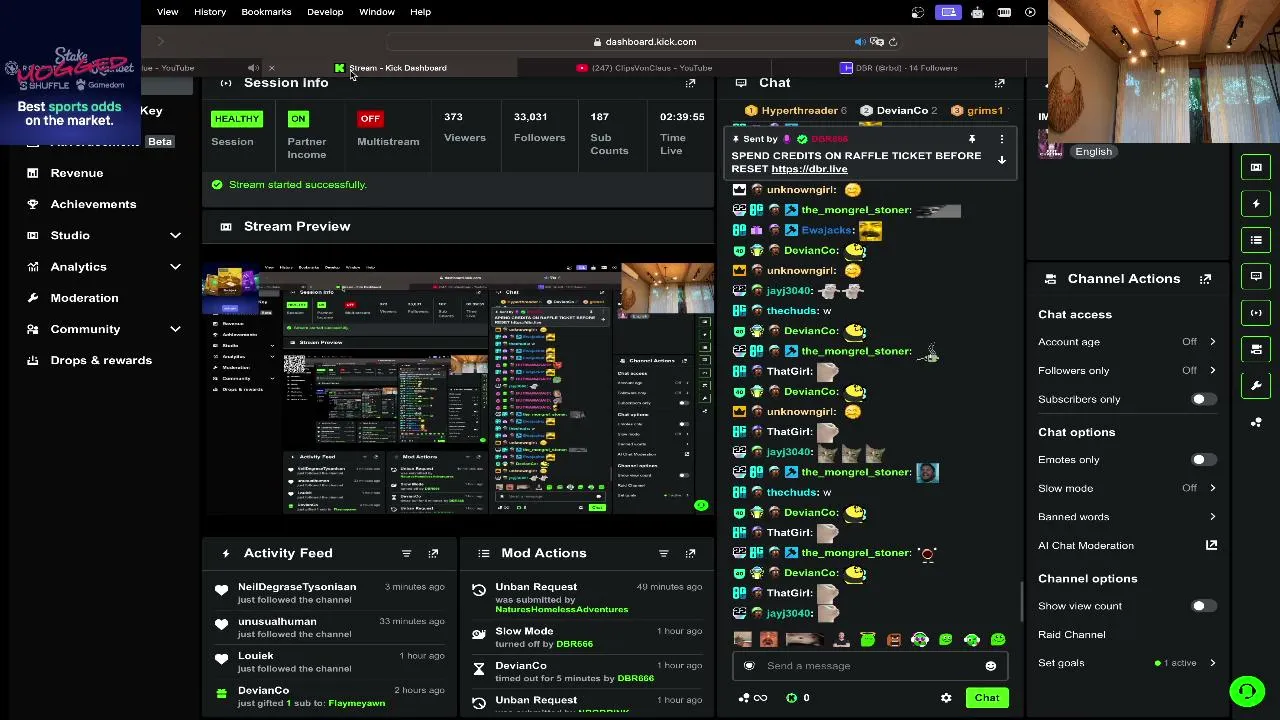
Task: Open AI Chat Moderation external link
Action: (1211, 545)
